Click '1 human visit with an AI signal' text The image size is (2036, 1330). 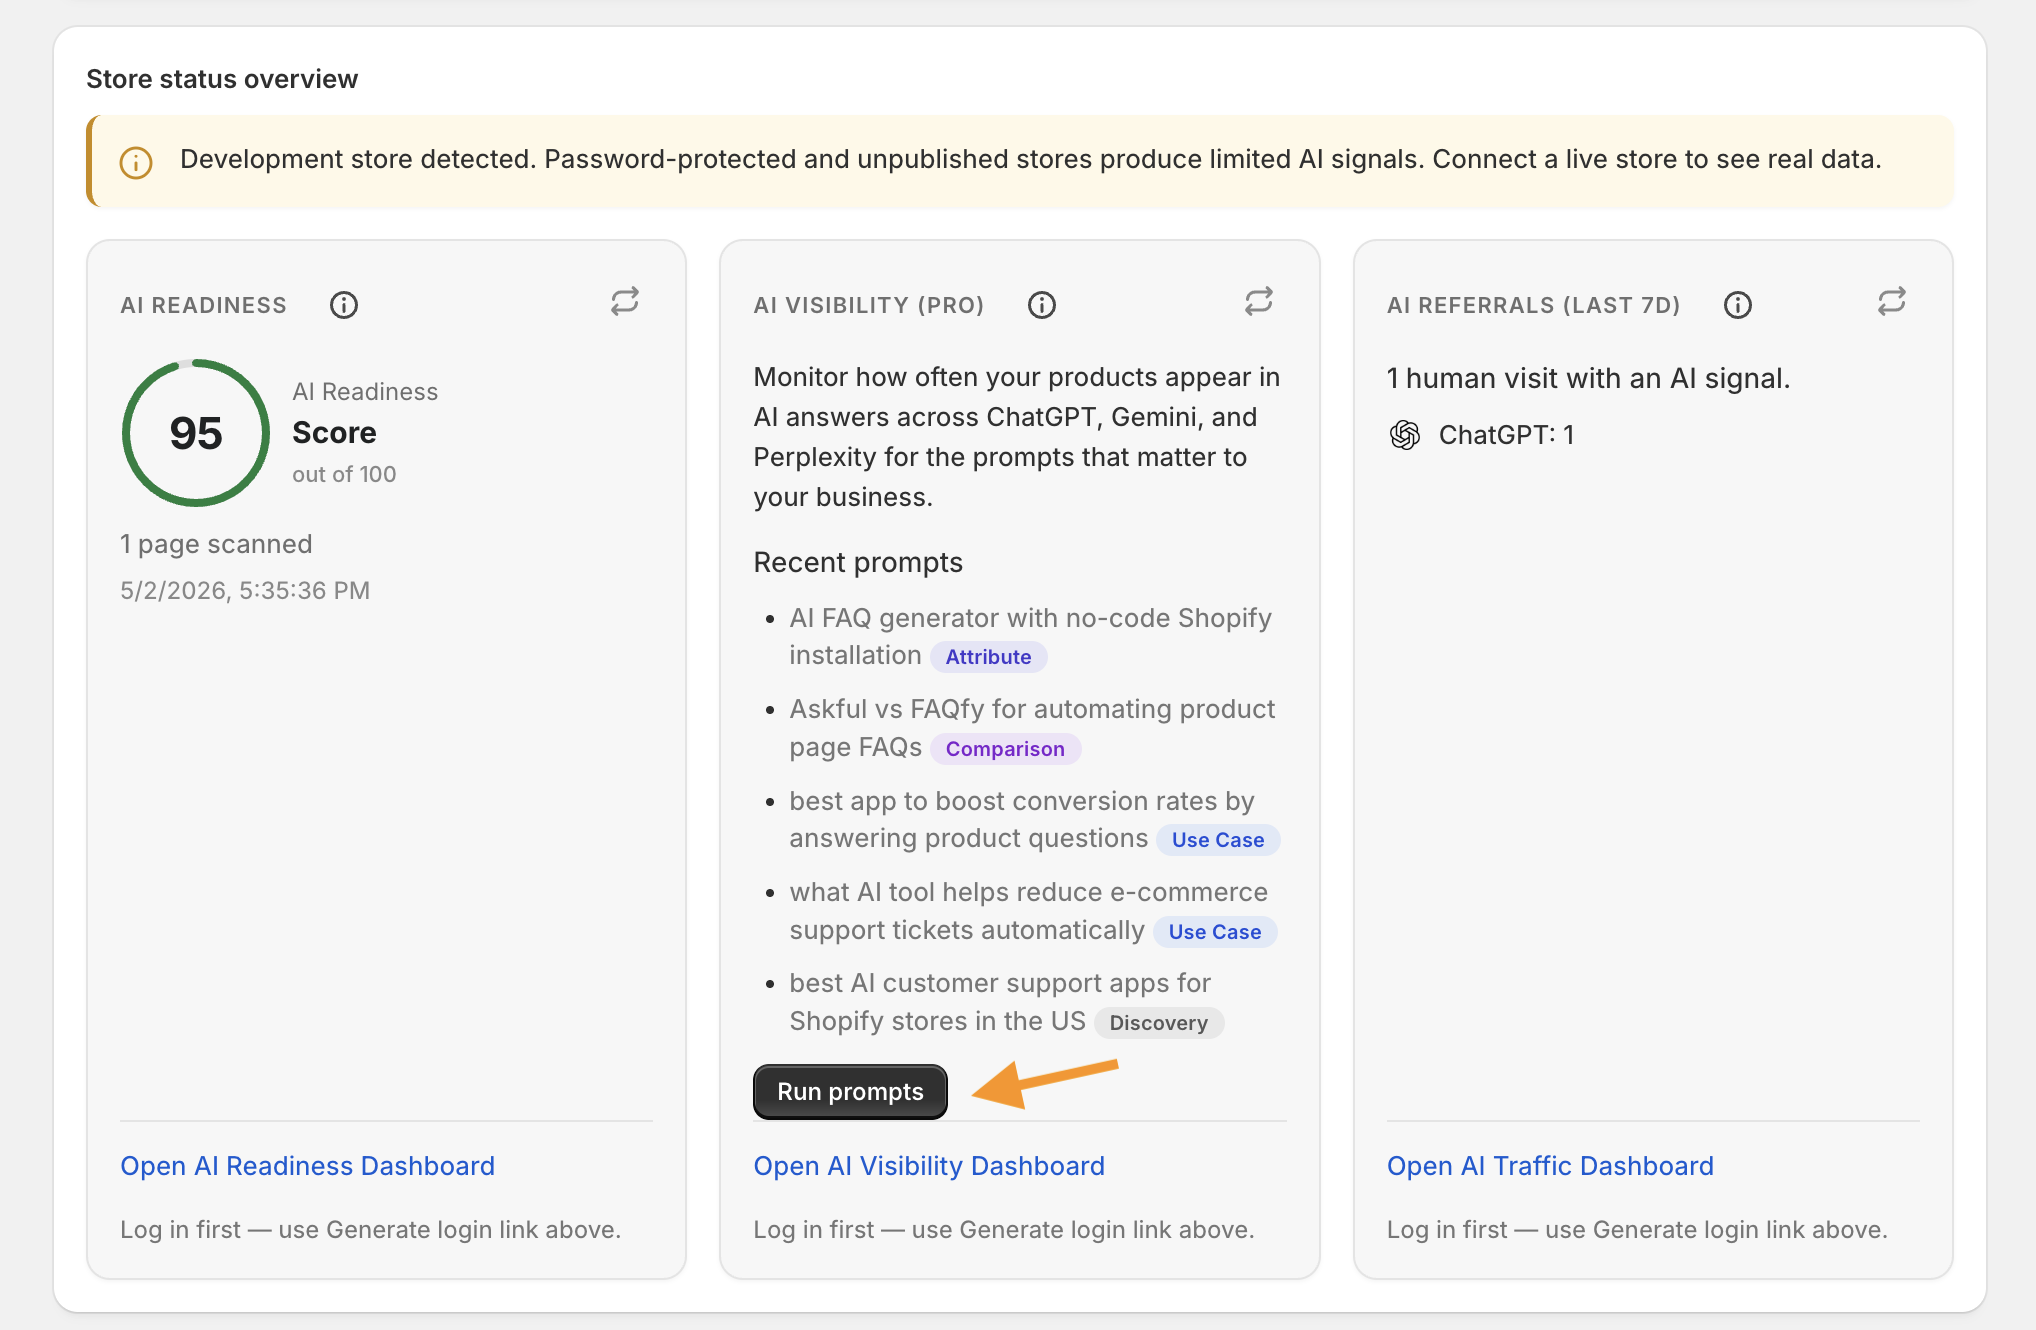(x=1588, y=378)
